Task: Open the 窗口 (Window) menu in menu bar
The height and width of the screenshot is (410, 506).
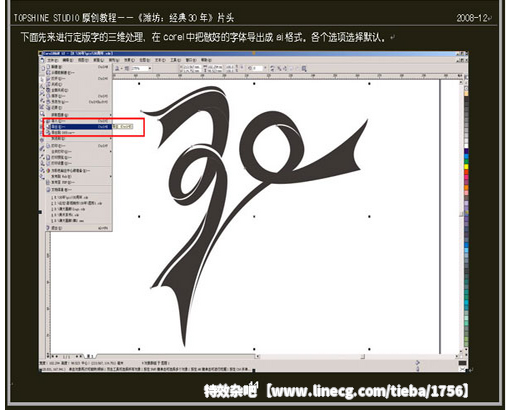Action: pos(191,60)
